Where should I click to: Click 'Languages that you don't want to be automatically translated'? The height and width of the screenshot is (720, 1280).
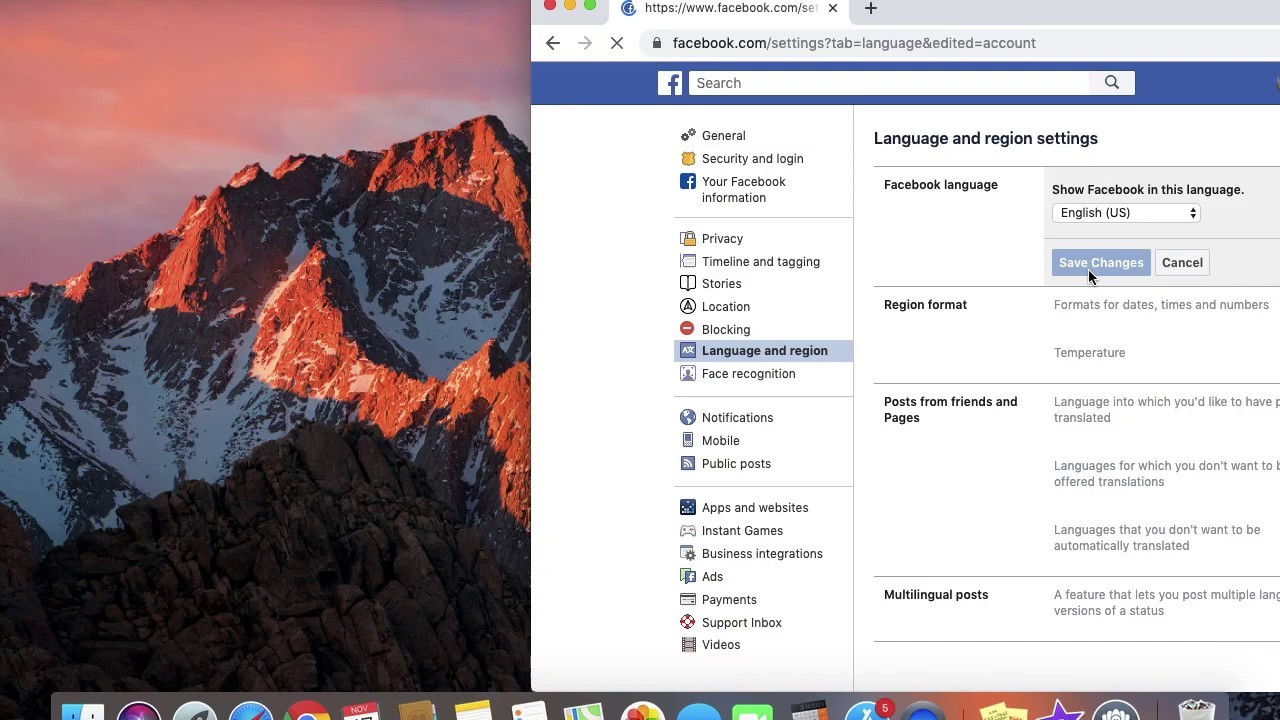[1157, 538]
